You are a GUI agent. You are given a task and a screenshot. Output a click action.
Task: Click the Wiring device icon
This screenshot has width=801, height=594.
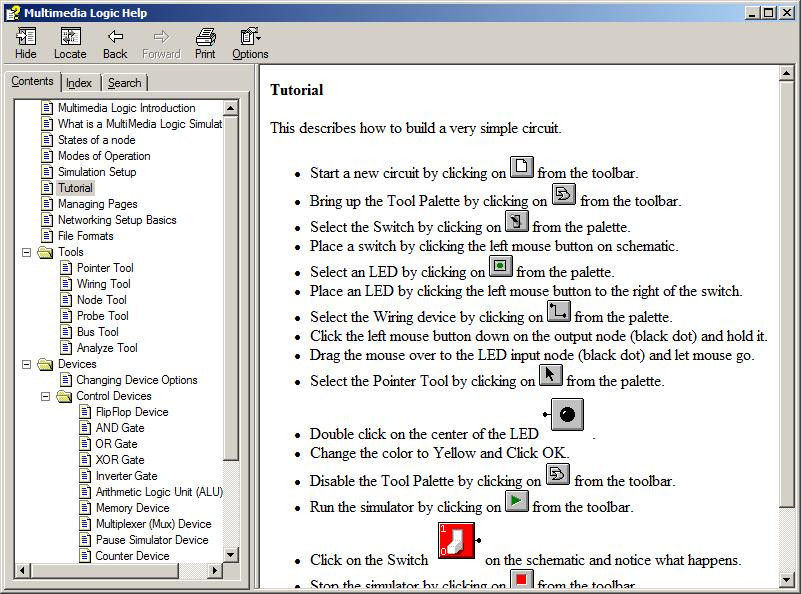click(x=559, y=311)
